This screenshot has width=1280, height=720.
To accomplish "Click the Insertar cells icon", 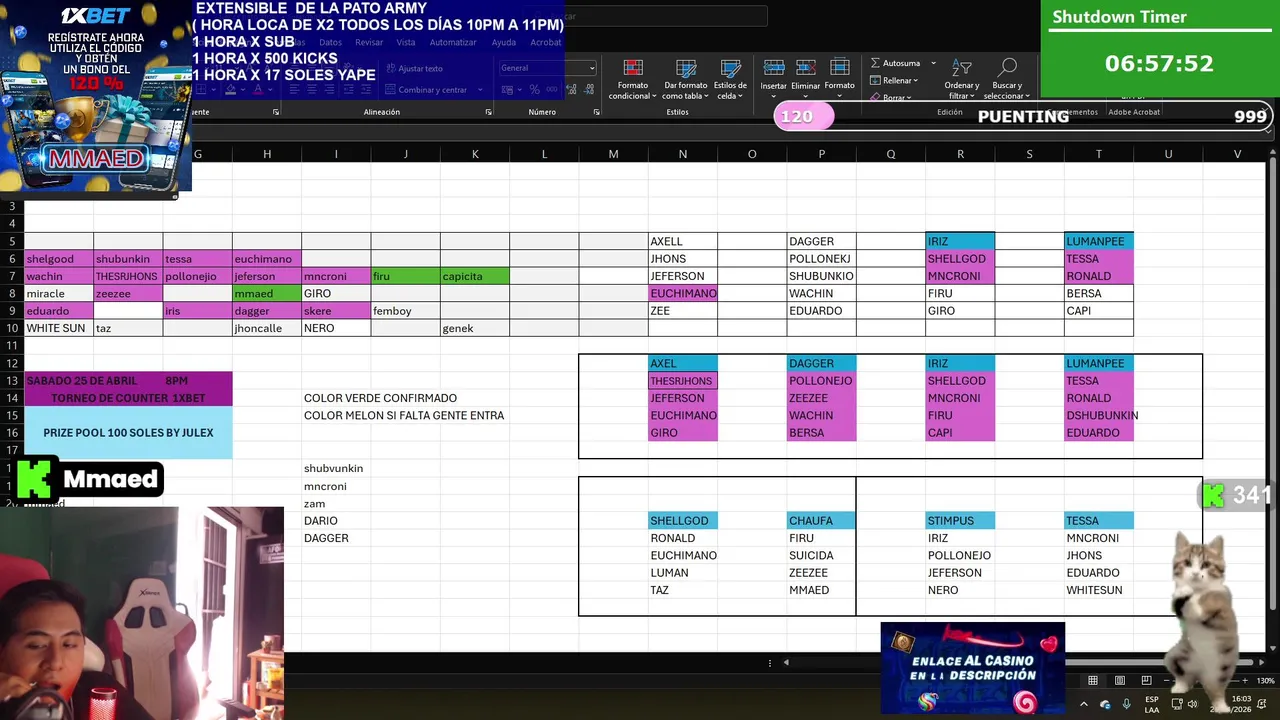I will click(774, 67).
